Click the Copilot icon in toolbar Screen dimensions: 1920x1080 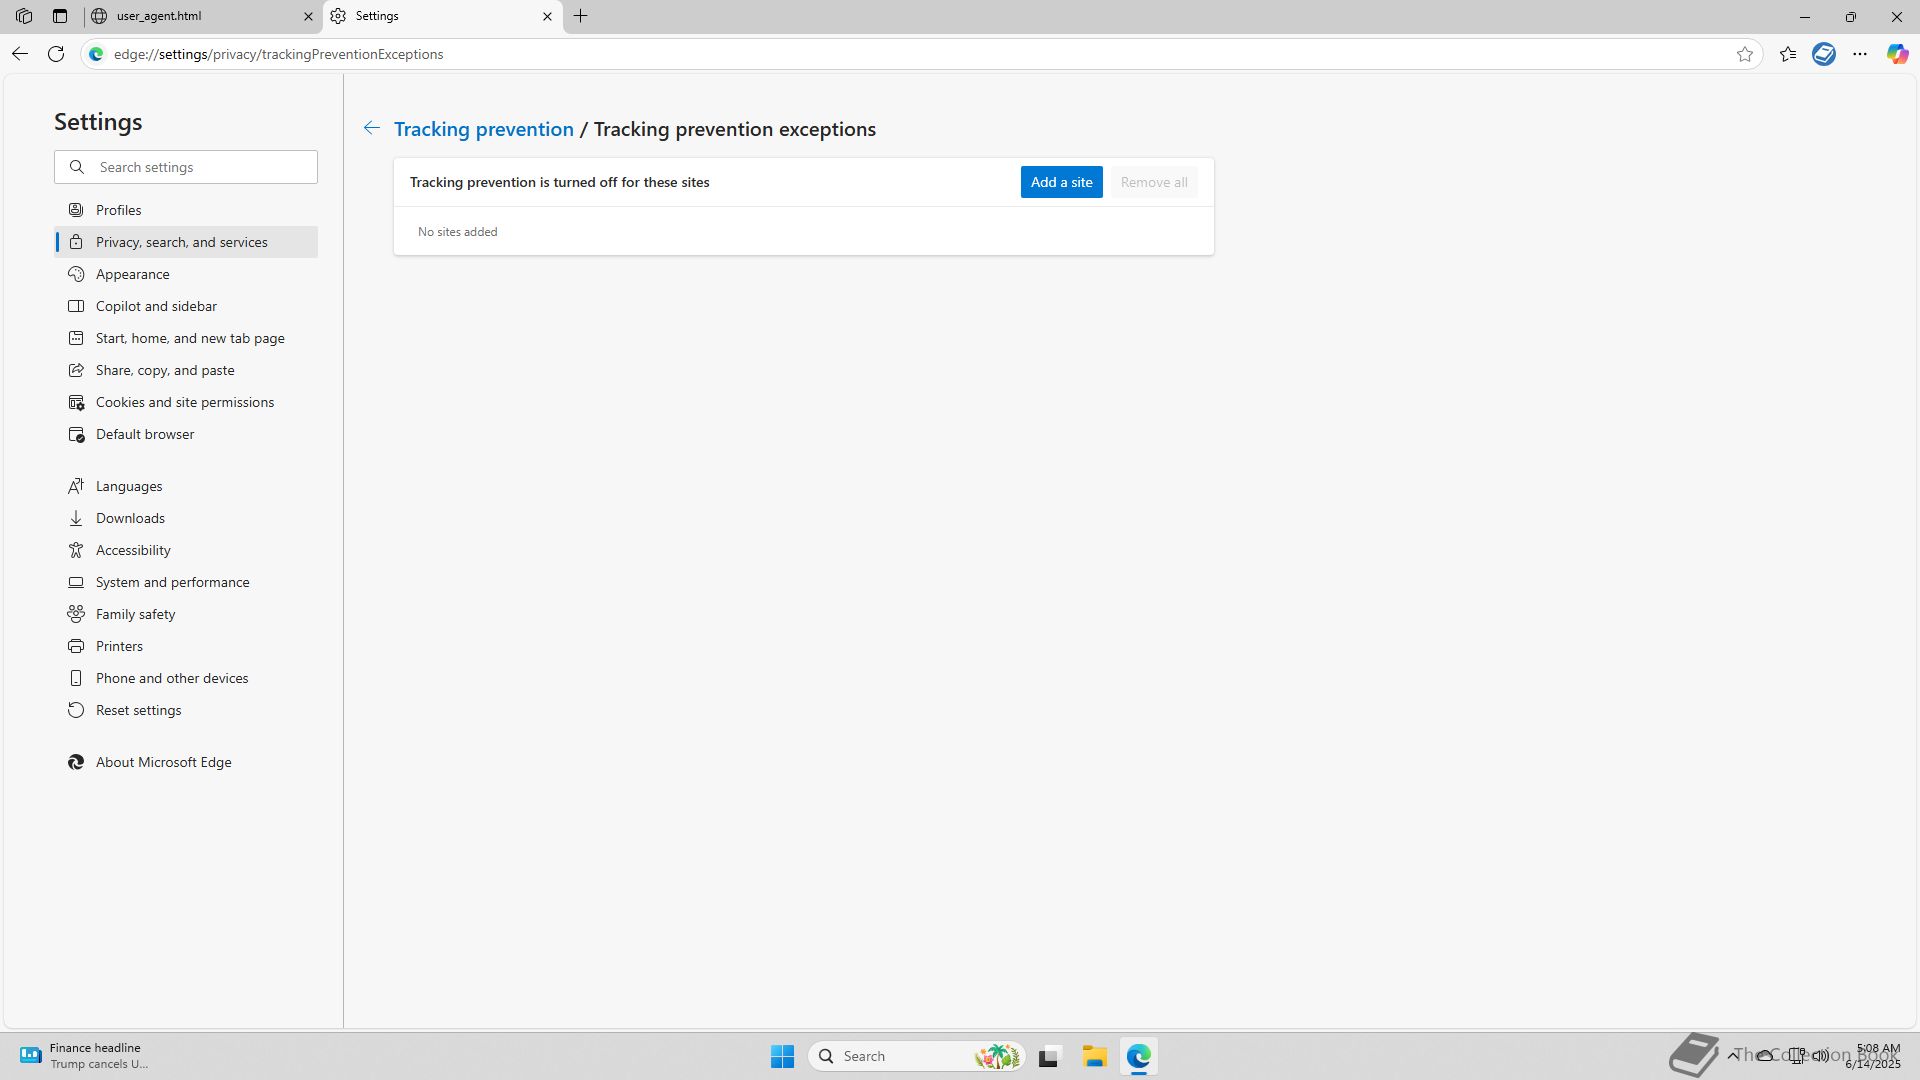[x=1897, y=54]
